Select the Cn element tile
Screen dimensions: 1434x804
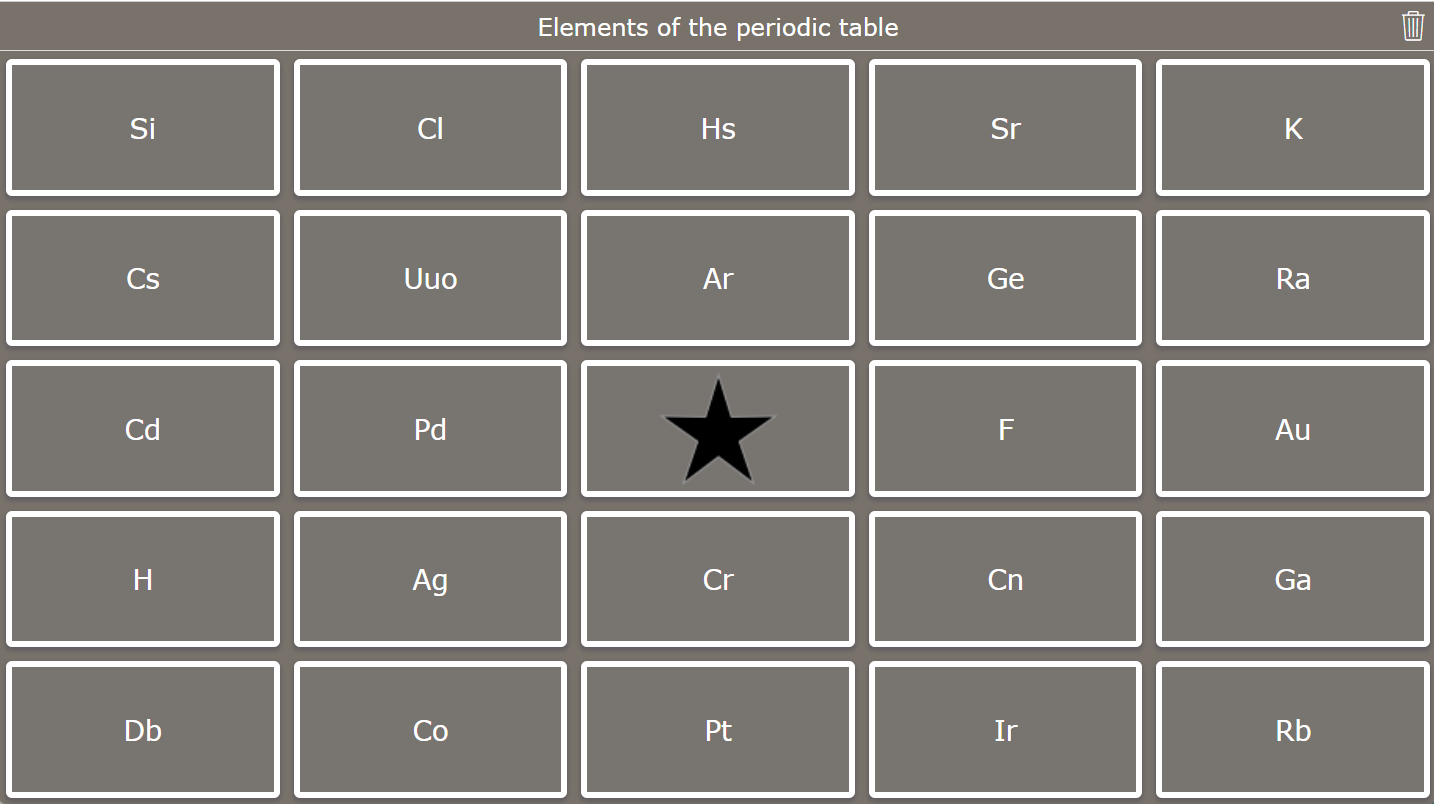click(x=1005, y=579)
